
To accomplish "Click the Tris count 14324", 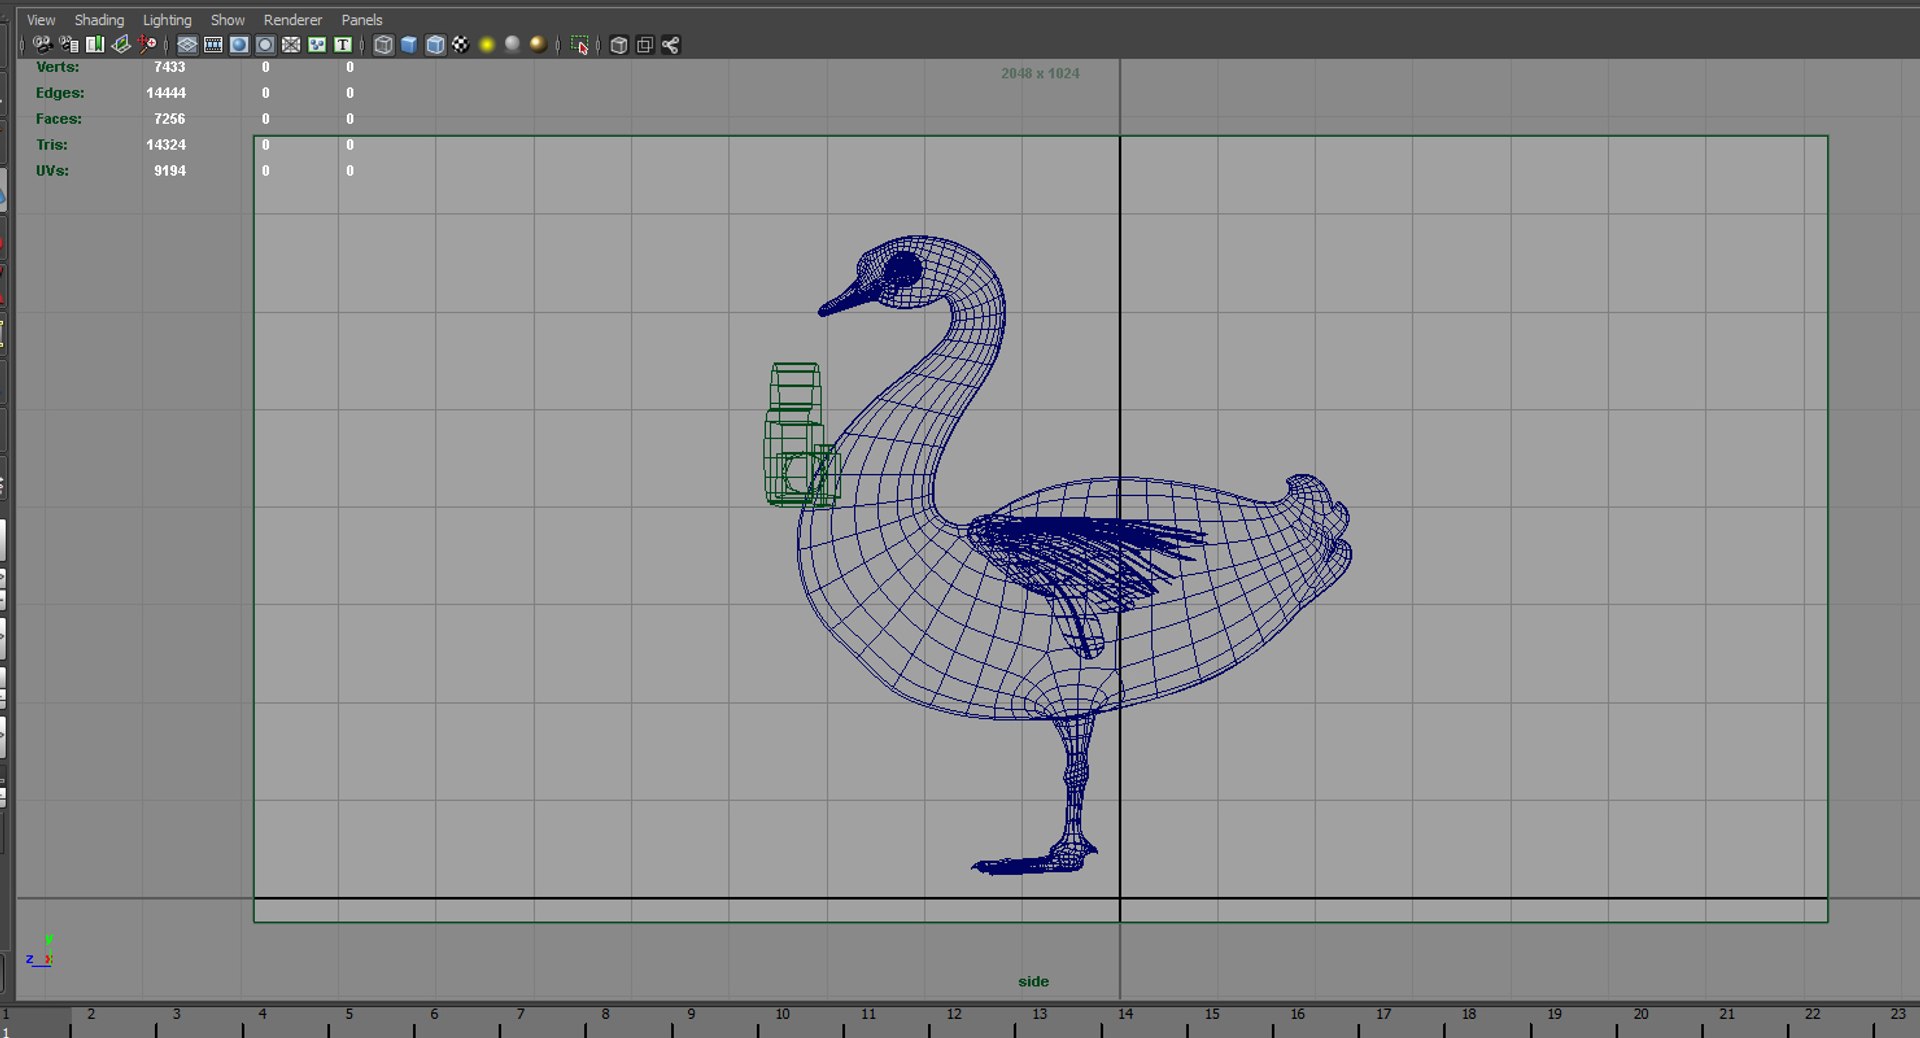I will (166, 145).
